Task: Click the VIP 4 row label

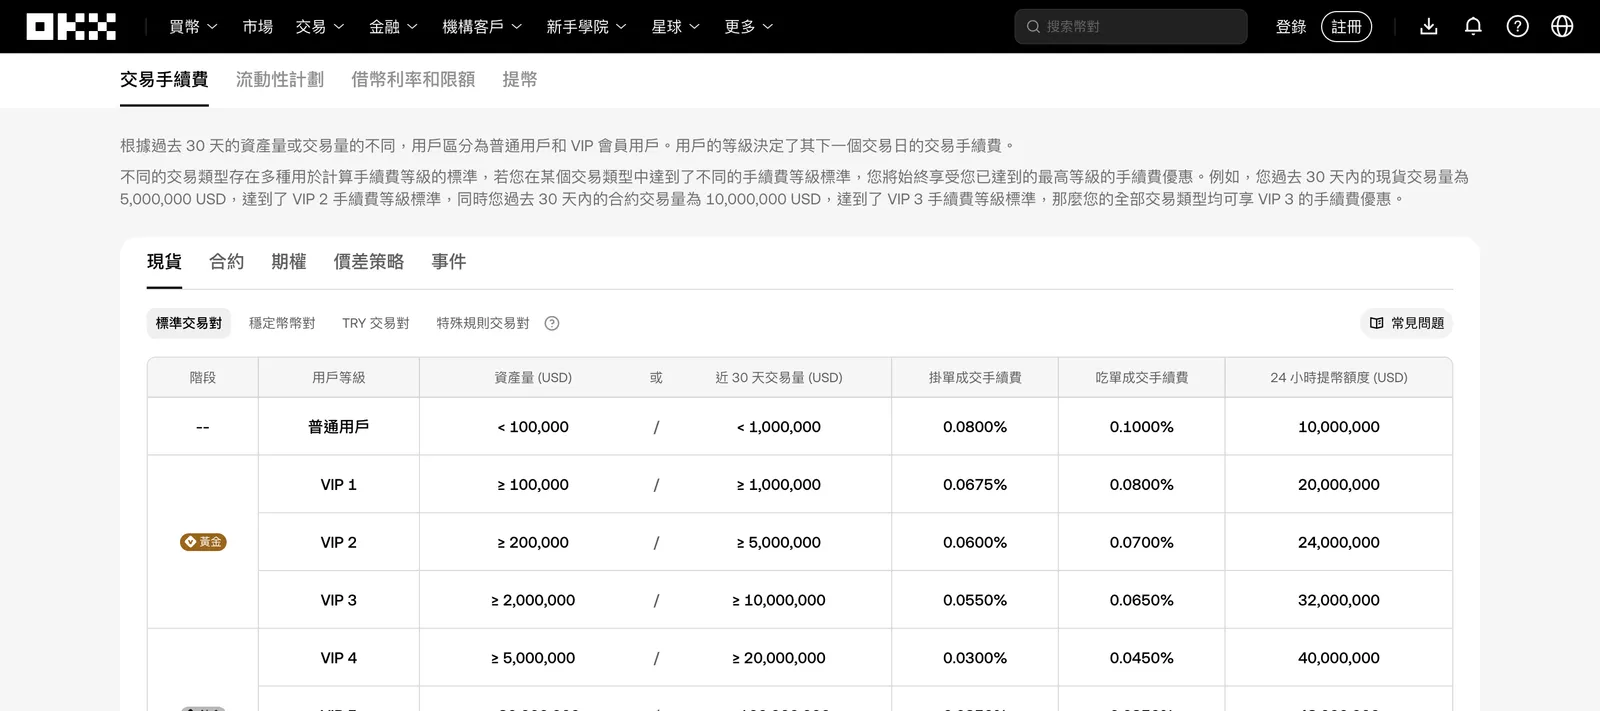Action: 338,659
